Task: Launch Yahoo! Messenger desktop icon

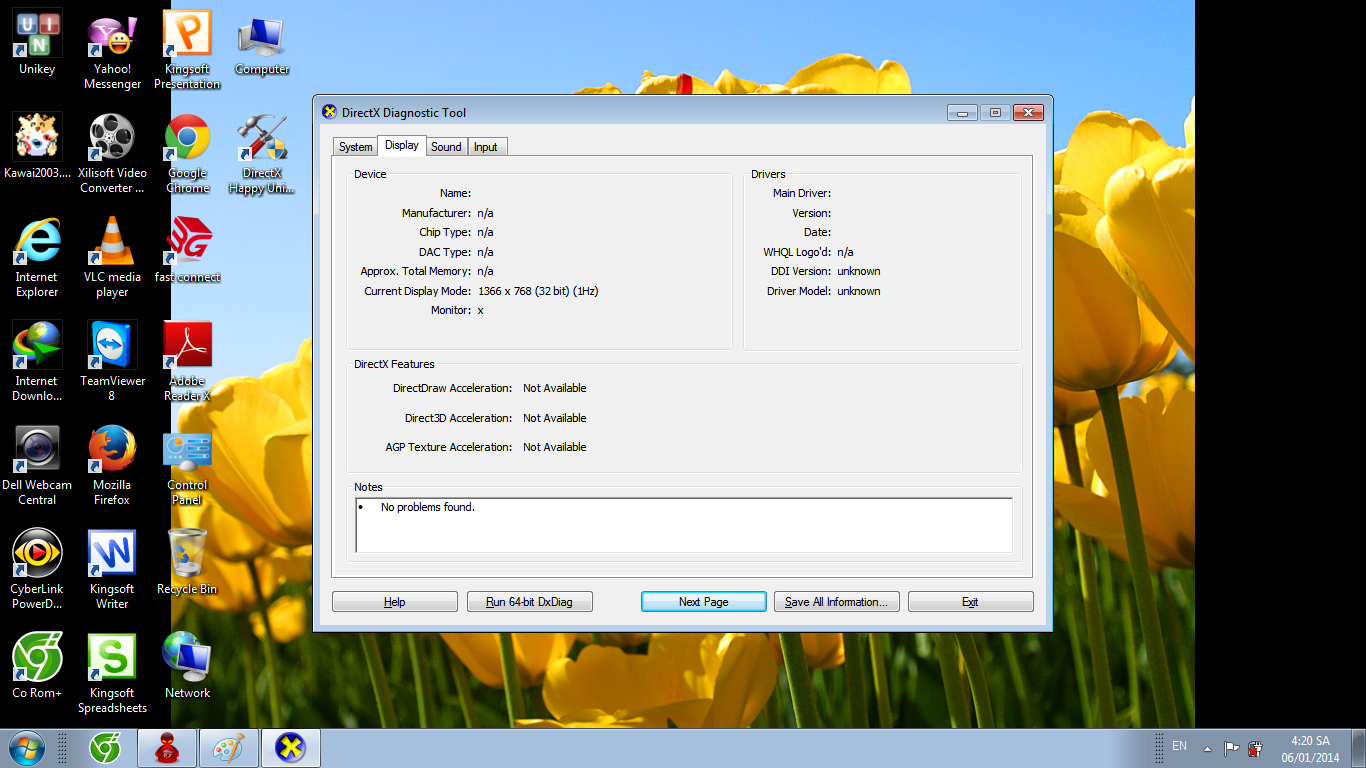Action: (112, 52)
